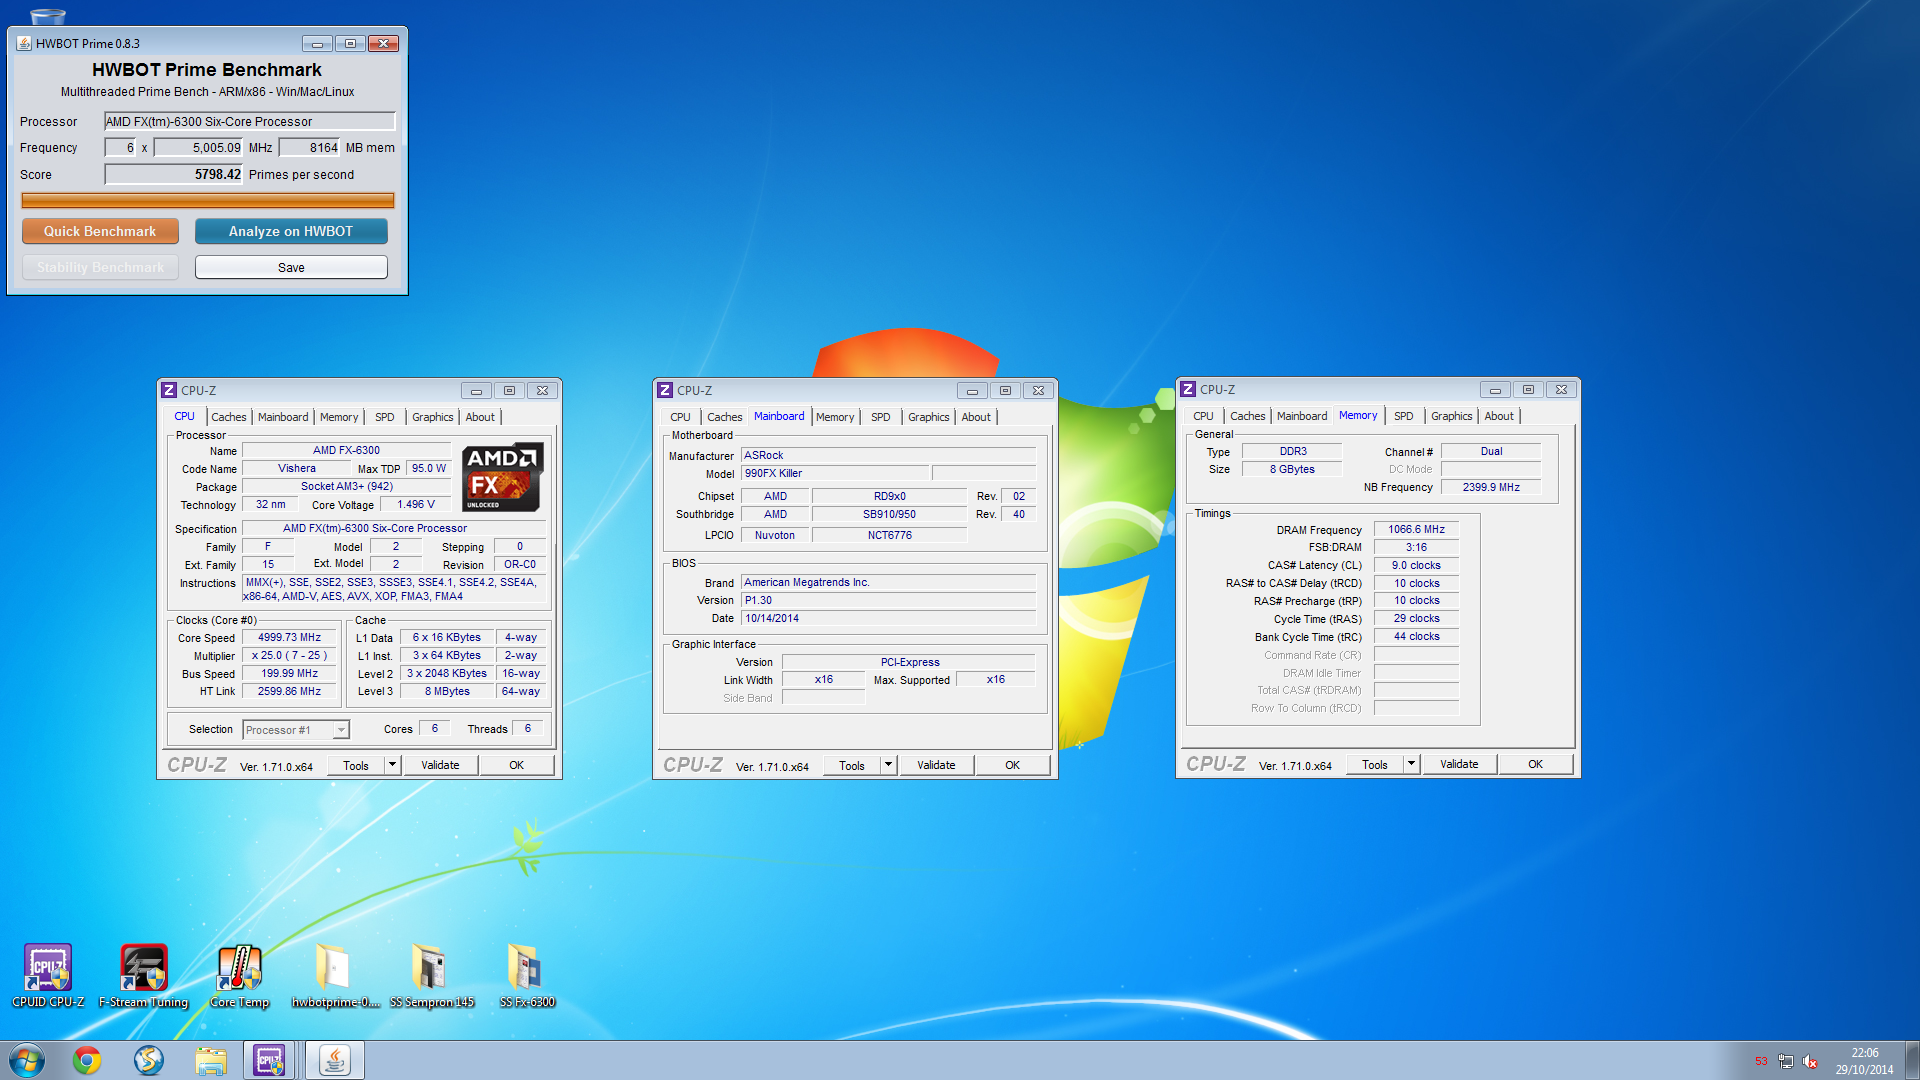The height and width of the screenshot is (1080, 1920).
Task: Minimize the CPU-Z Memory window
Action: pos(1495,390)
